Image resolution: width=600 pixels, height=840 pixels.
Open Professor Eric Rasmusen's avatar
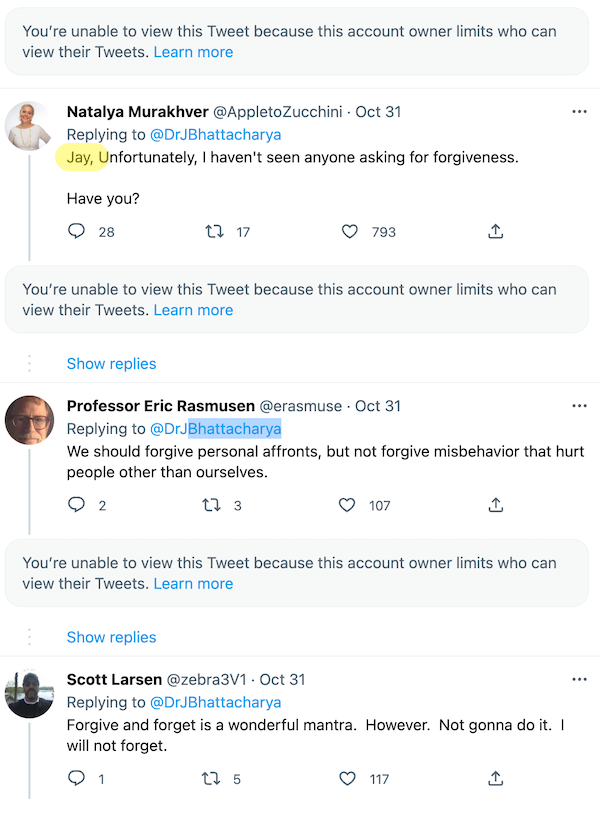[x=29, y=420]
